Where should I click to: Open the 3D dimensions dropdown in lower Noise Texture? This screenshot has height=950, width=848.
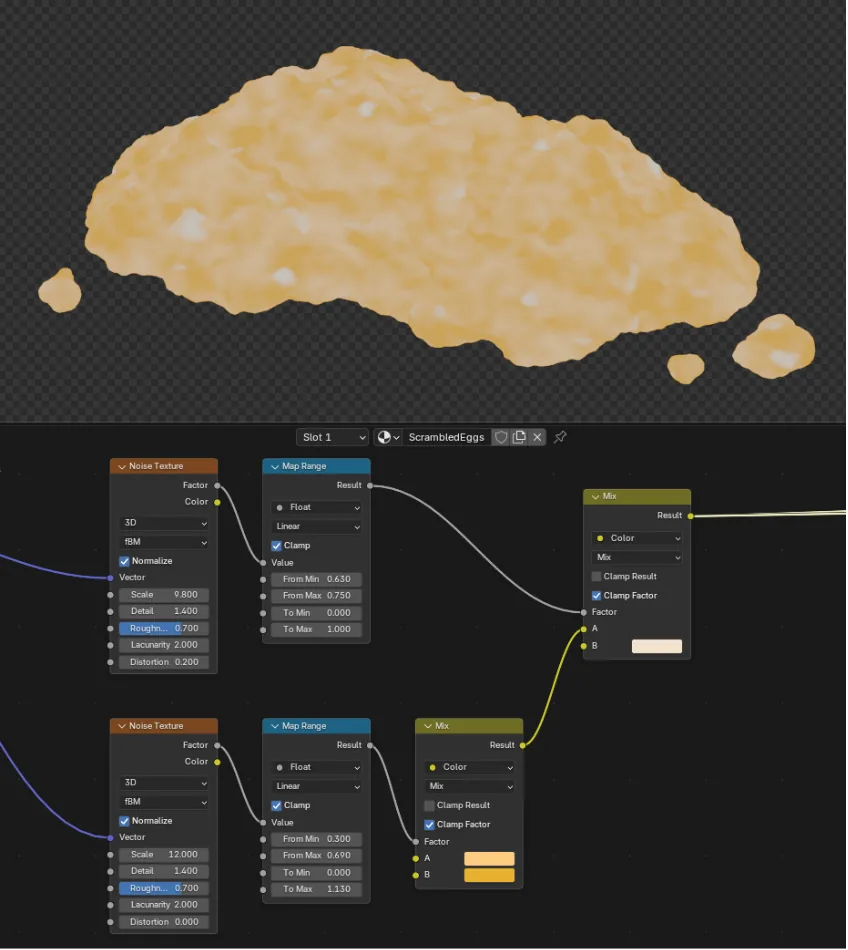pyautogui.click(x=164, y=783)
